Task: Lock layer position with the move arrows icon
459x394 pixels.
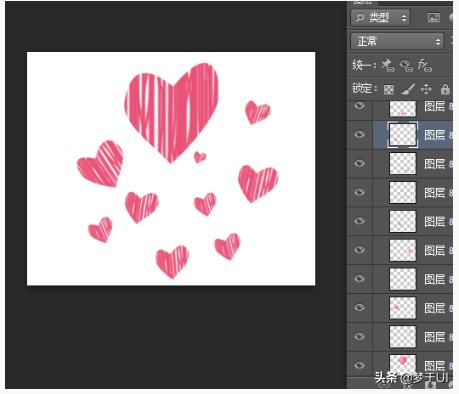Action: click(x=426, y=89)
